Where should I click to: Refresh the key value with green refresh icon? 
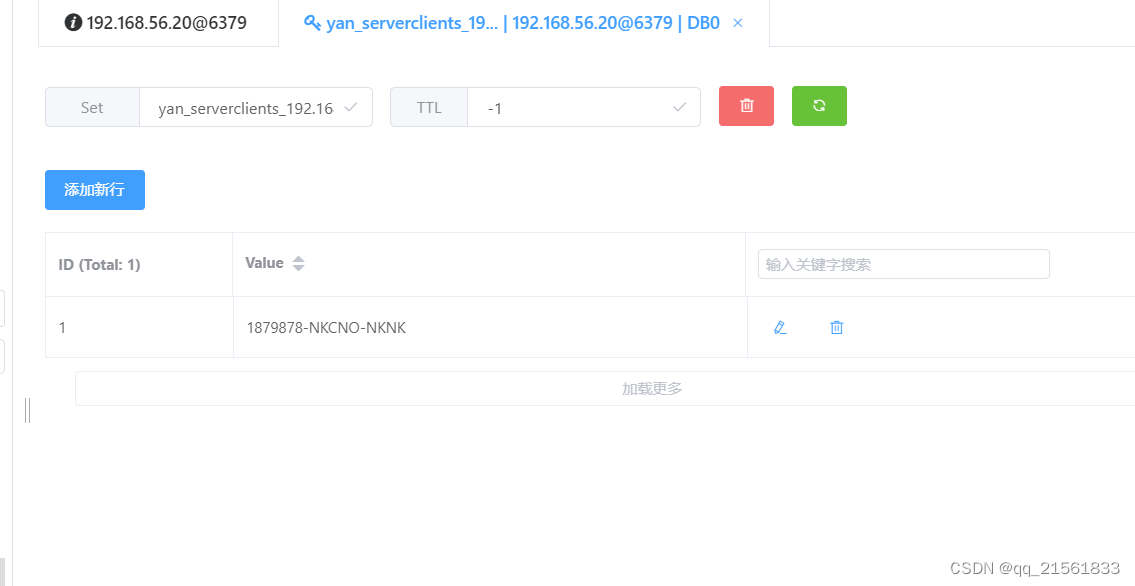pos(819,106)
